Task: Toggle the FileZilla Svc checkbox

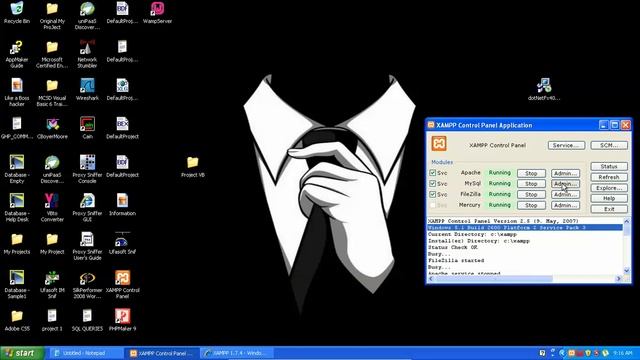Action: (x=433, y=194)
